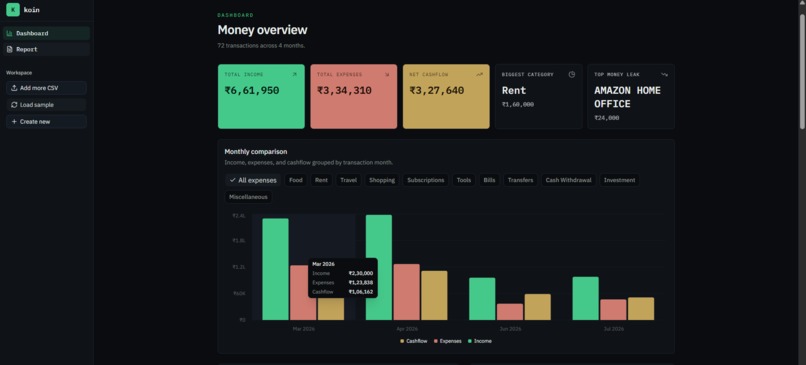The width and height of the screenshot is (806, 365).
Task: Click the pie icon on Biggest Category card
Action: click(x=572, y=75)
